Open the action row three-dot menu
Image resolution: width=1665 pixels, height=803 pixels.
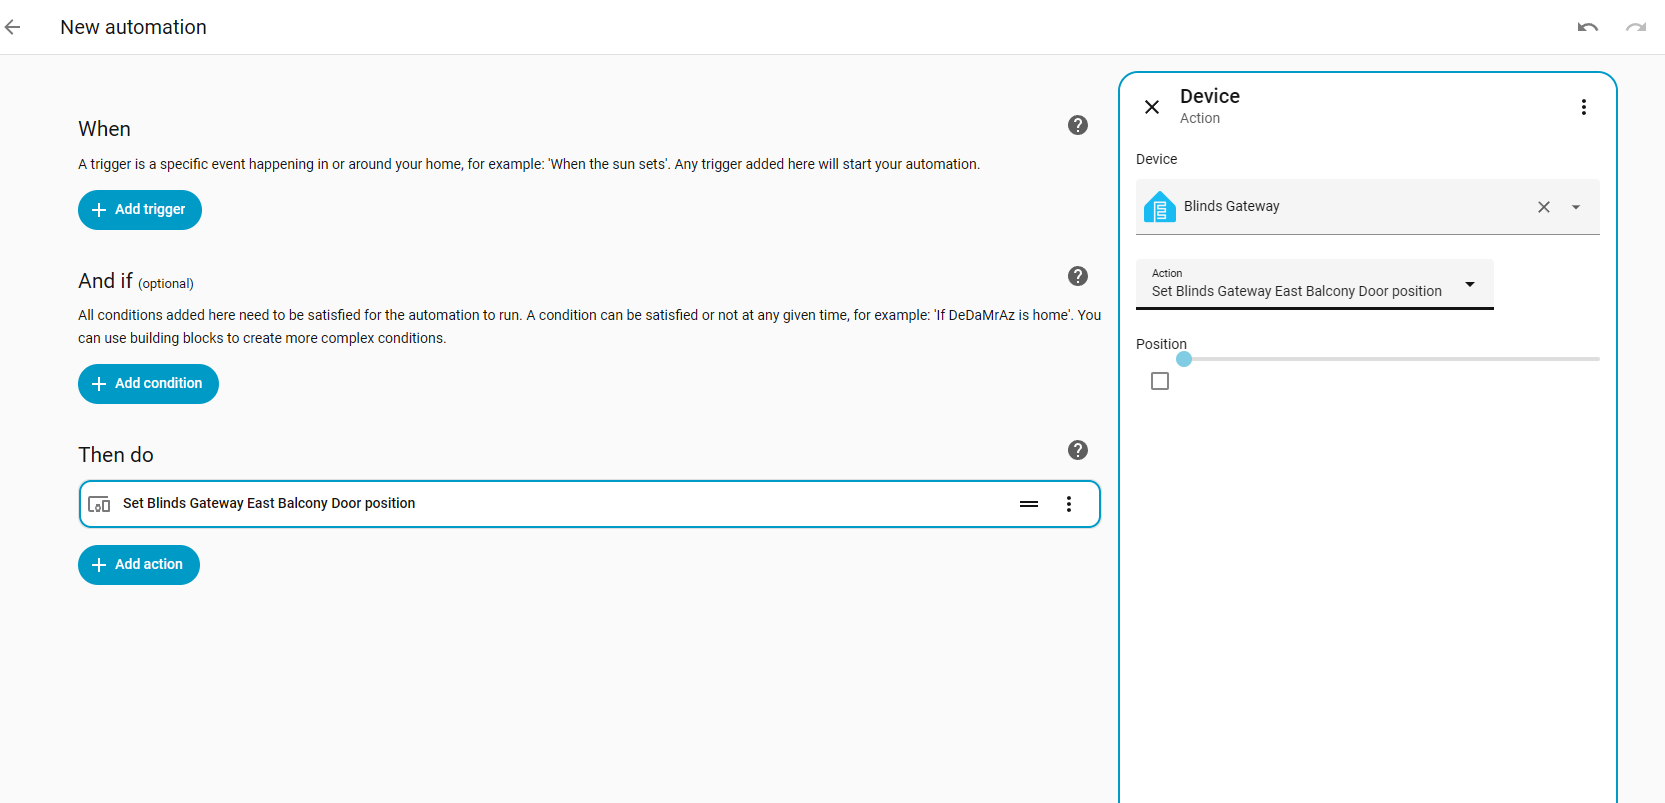(x=1069, y=504)
